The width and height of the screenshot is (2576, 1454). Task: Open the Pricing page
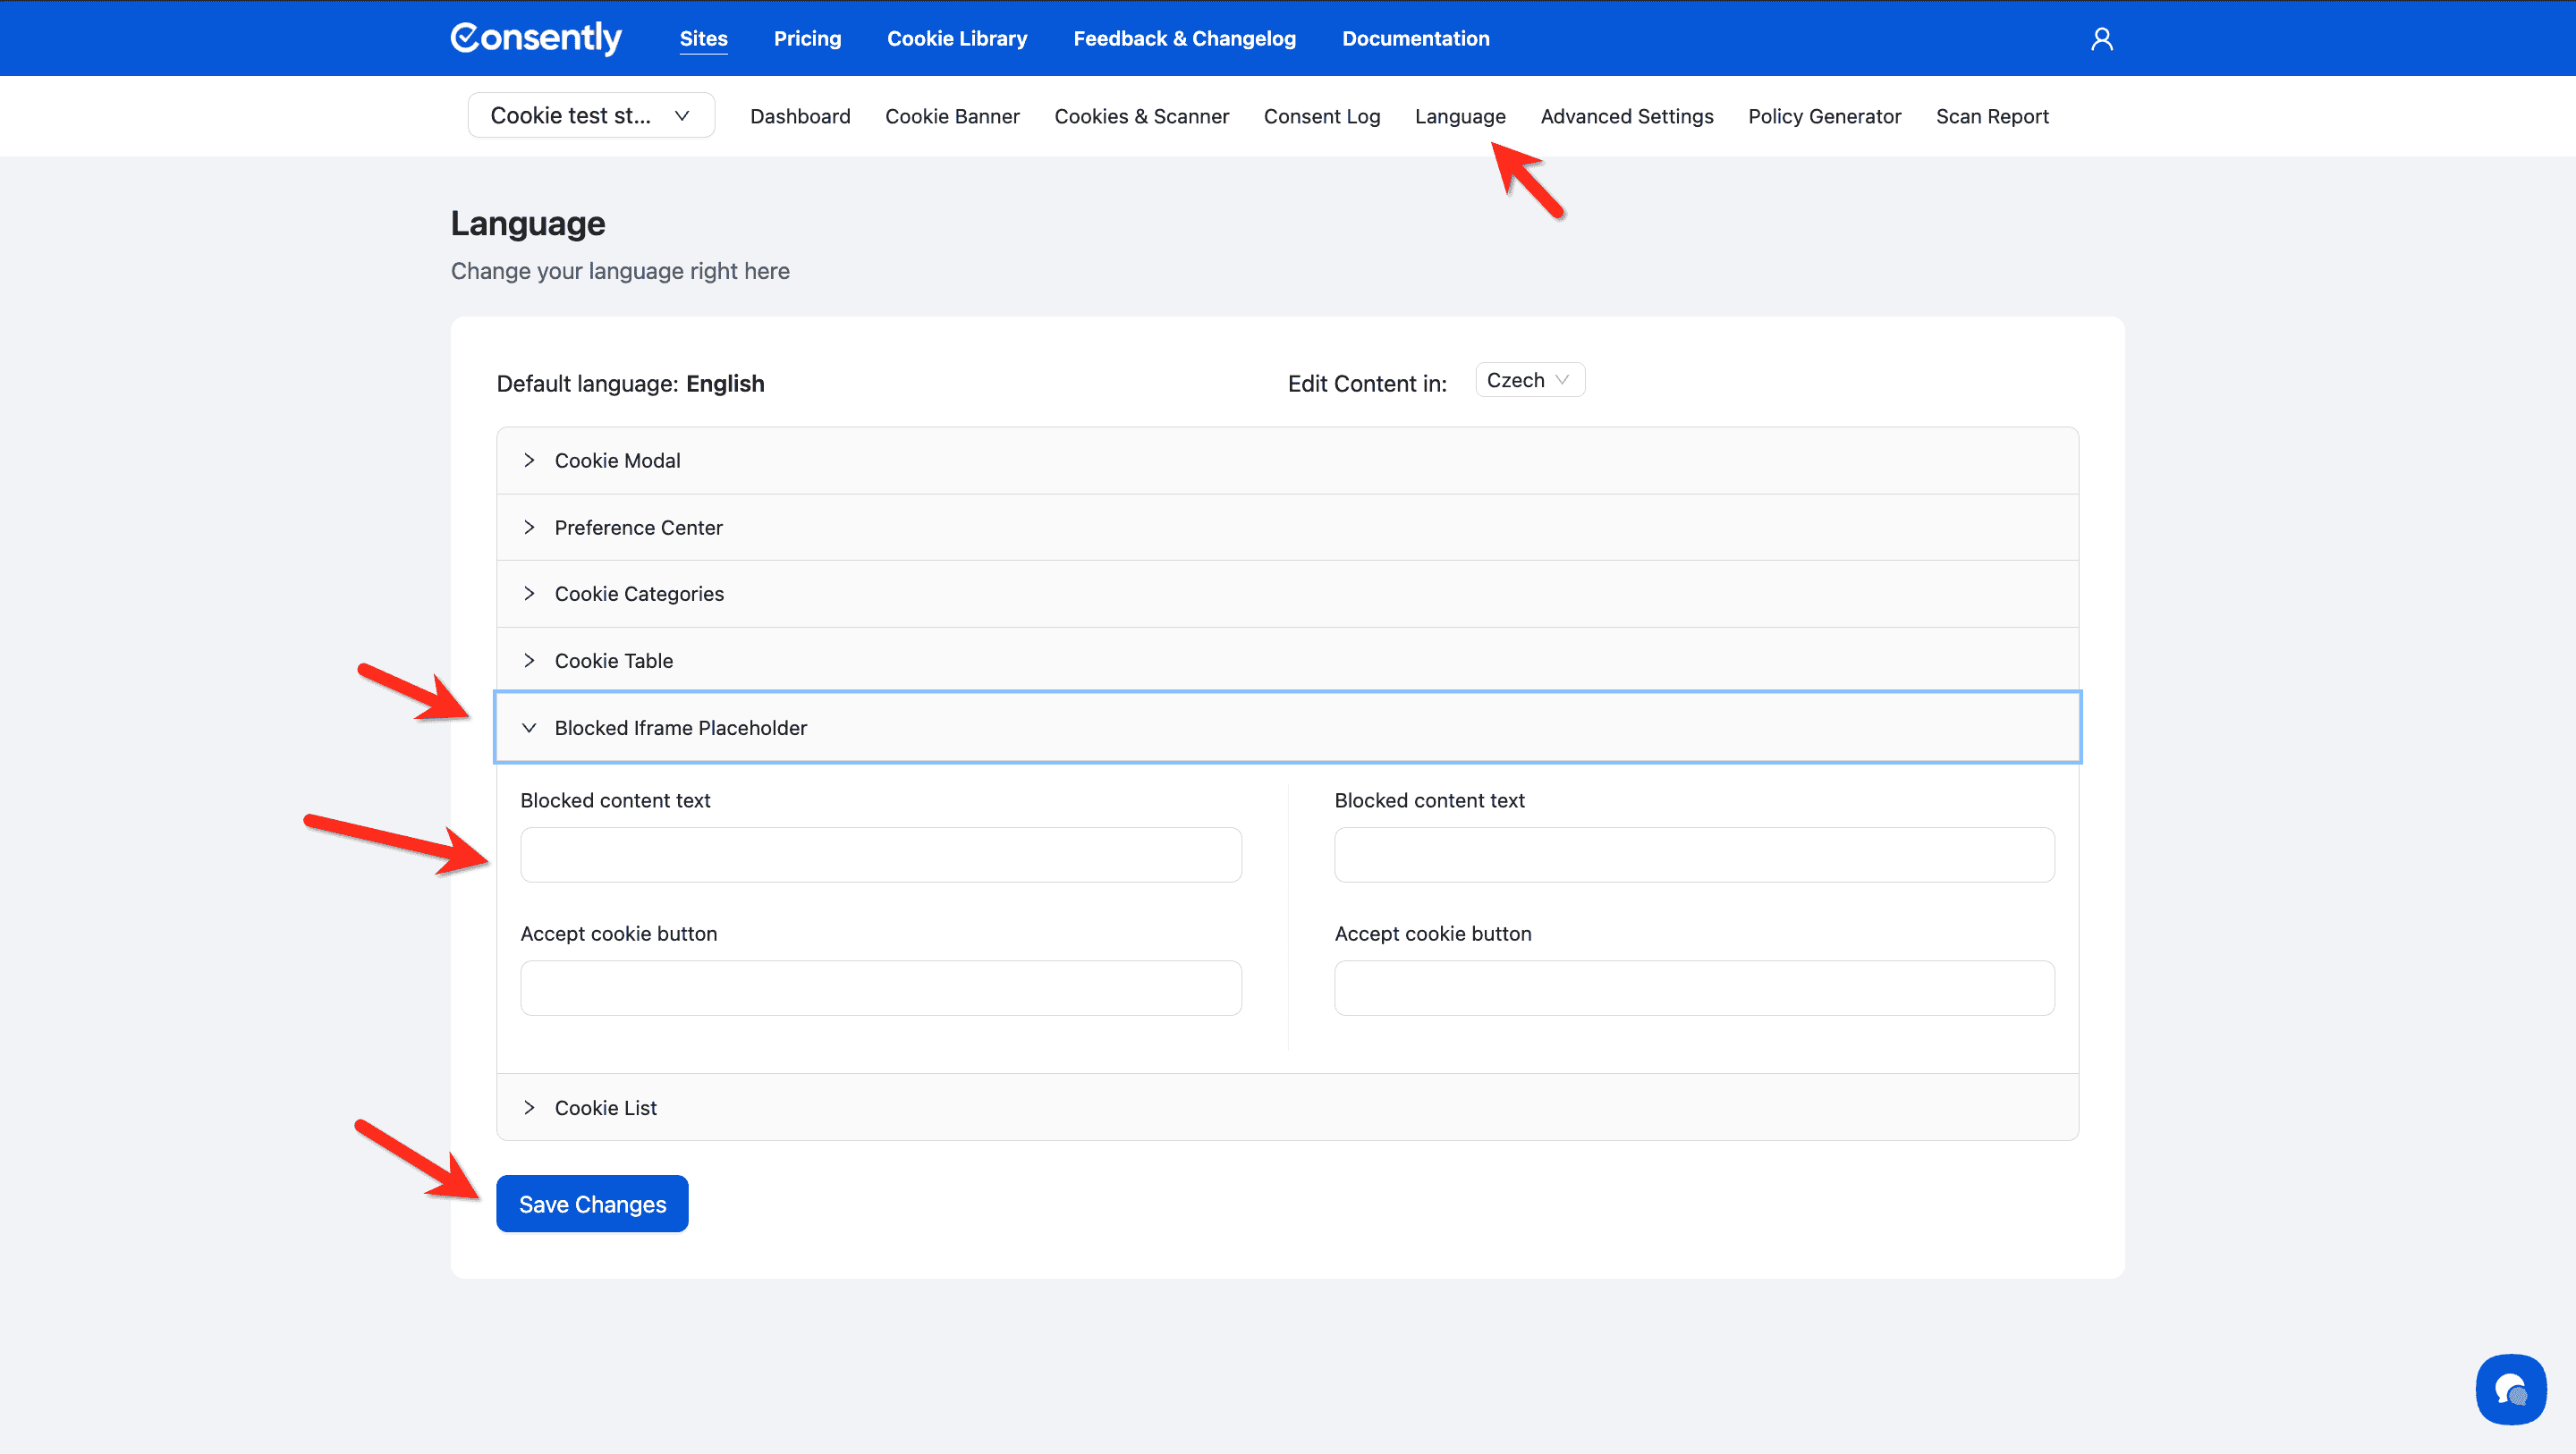click(x=807, y=38)
